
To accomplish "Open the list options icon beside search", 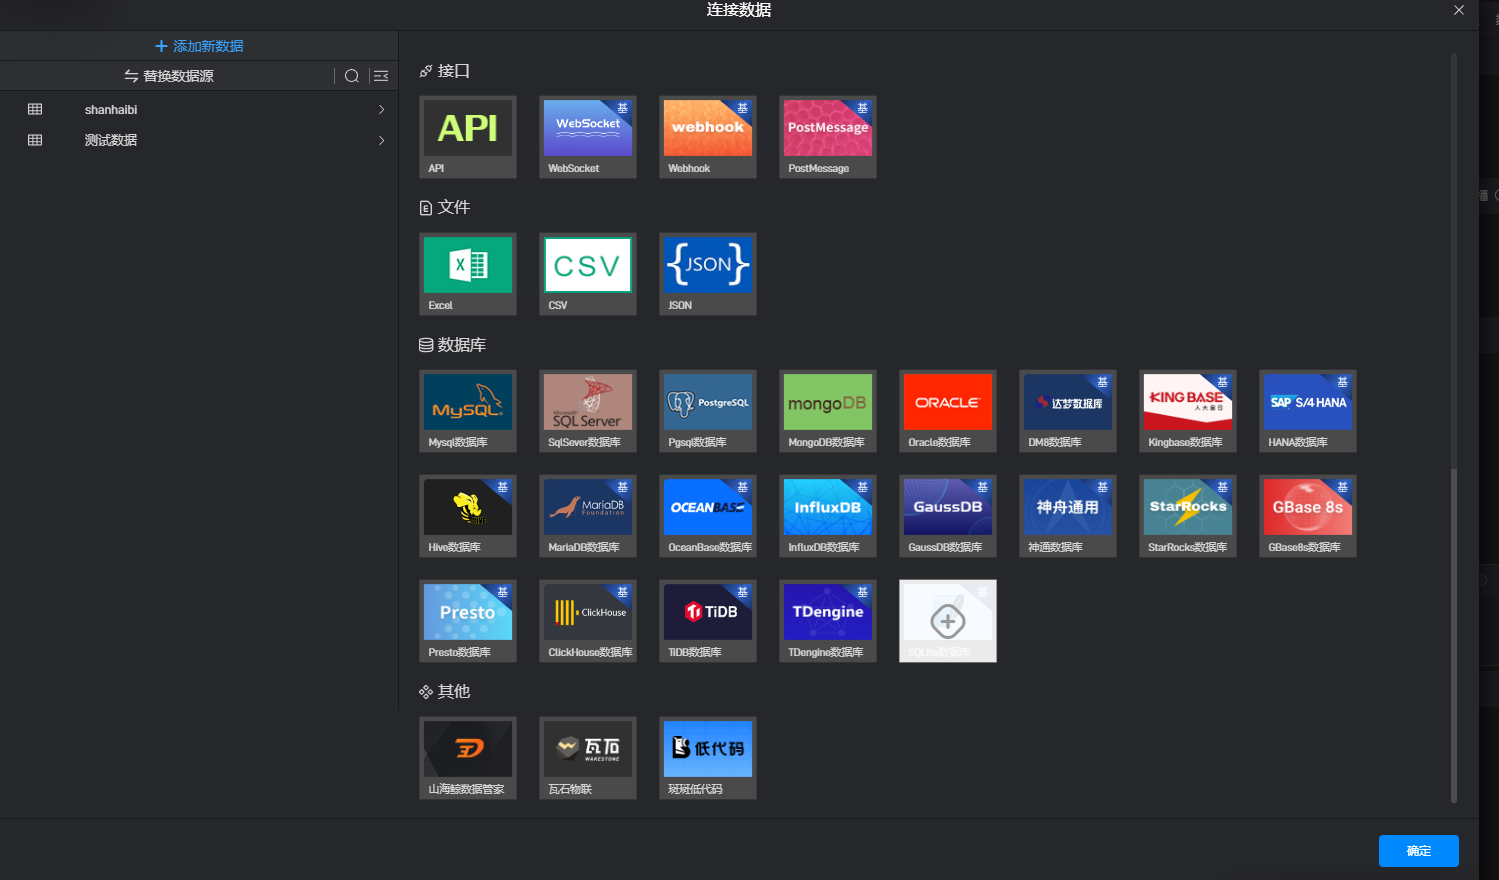I will 381,76.
